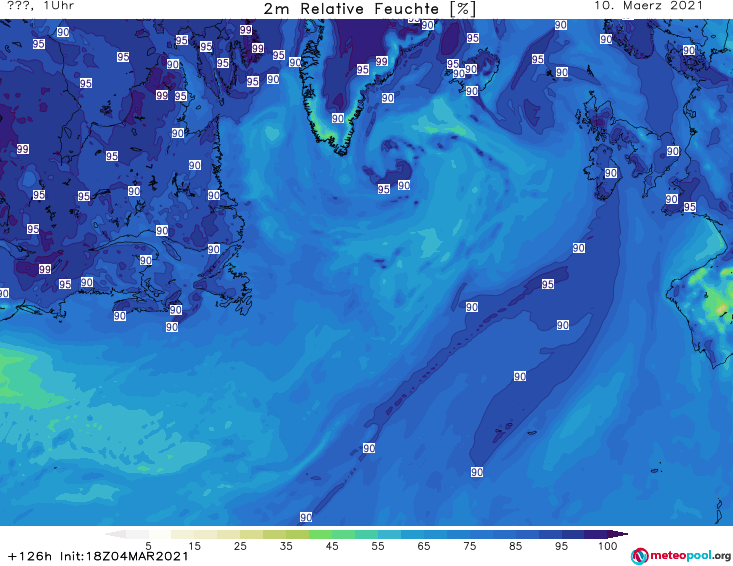Viewport: 733px width, 566px height.
Task: Click the colorbar label '75'
Action: [469, 546]
